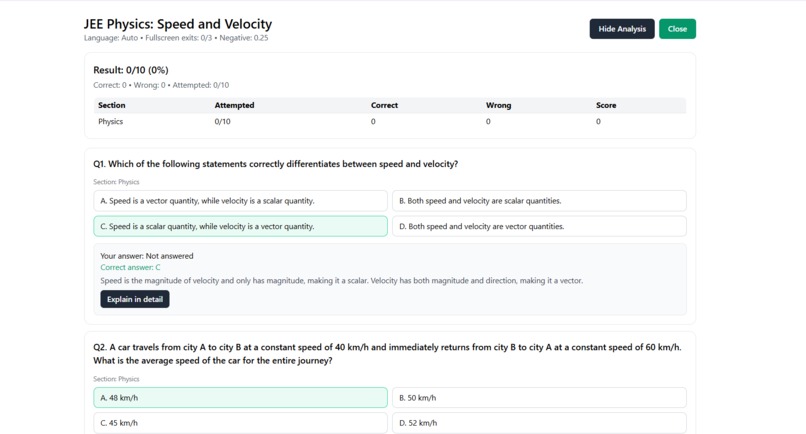
Task: Click the Hide Analysis button
Action: (621, 29)
